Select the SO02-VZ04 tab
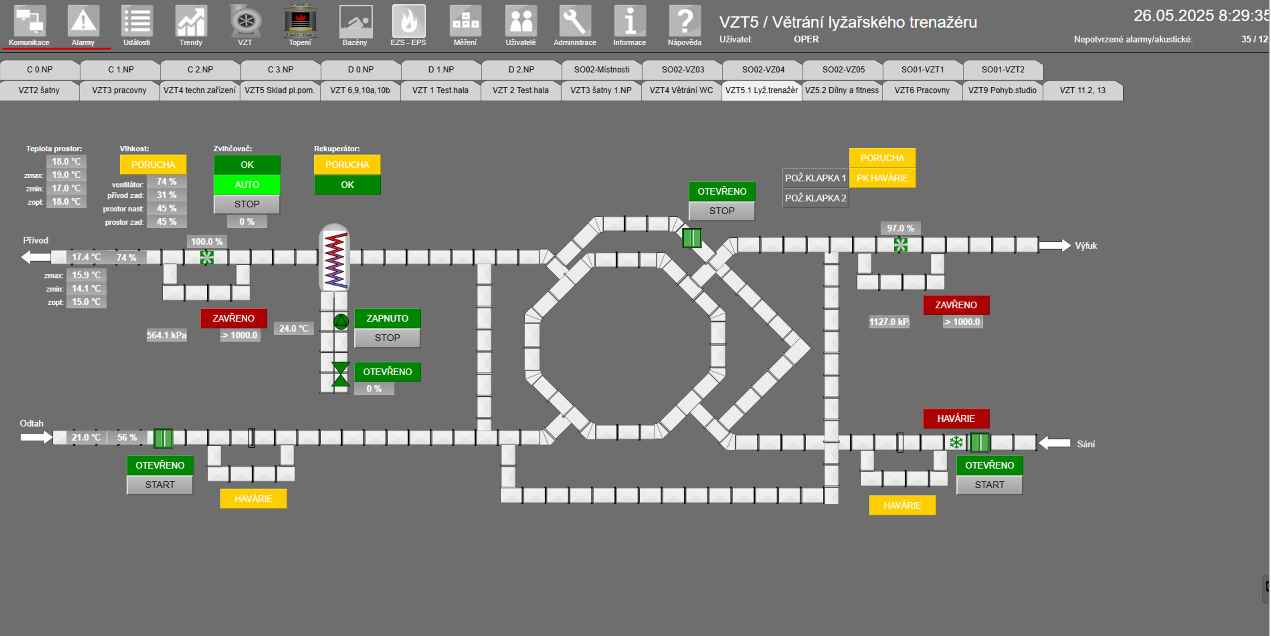Viewport: 1271px width, 636px height. point(761,70)
